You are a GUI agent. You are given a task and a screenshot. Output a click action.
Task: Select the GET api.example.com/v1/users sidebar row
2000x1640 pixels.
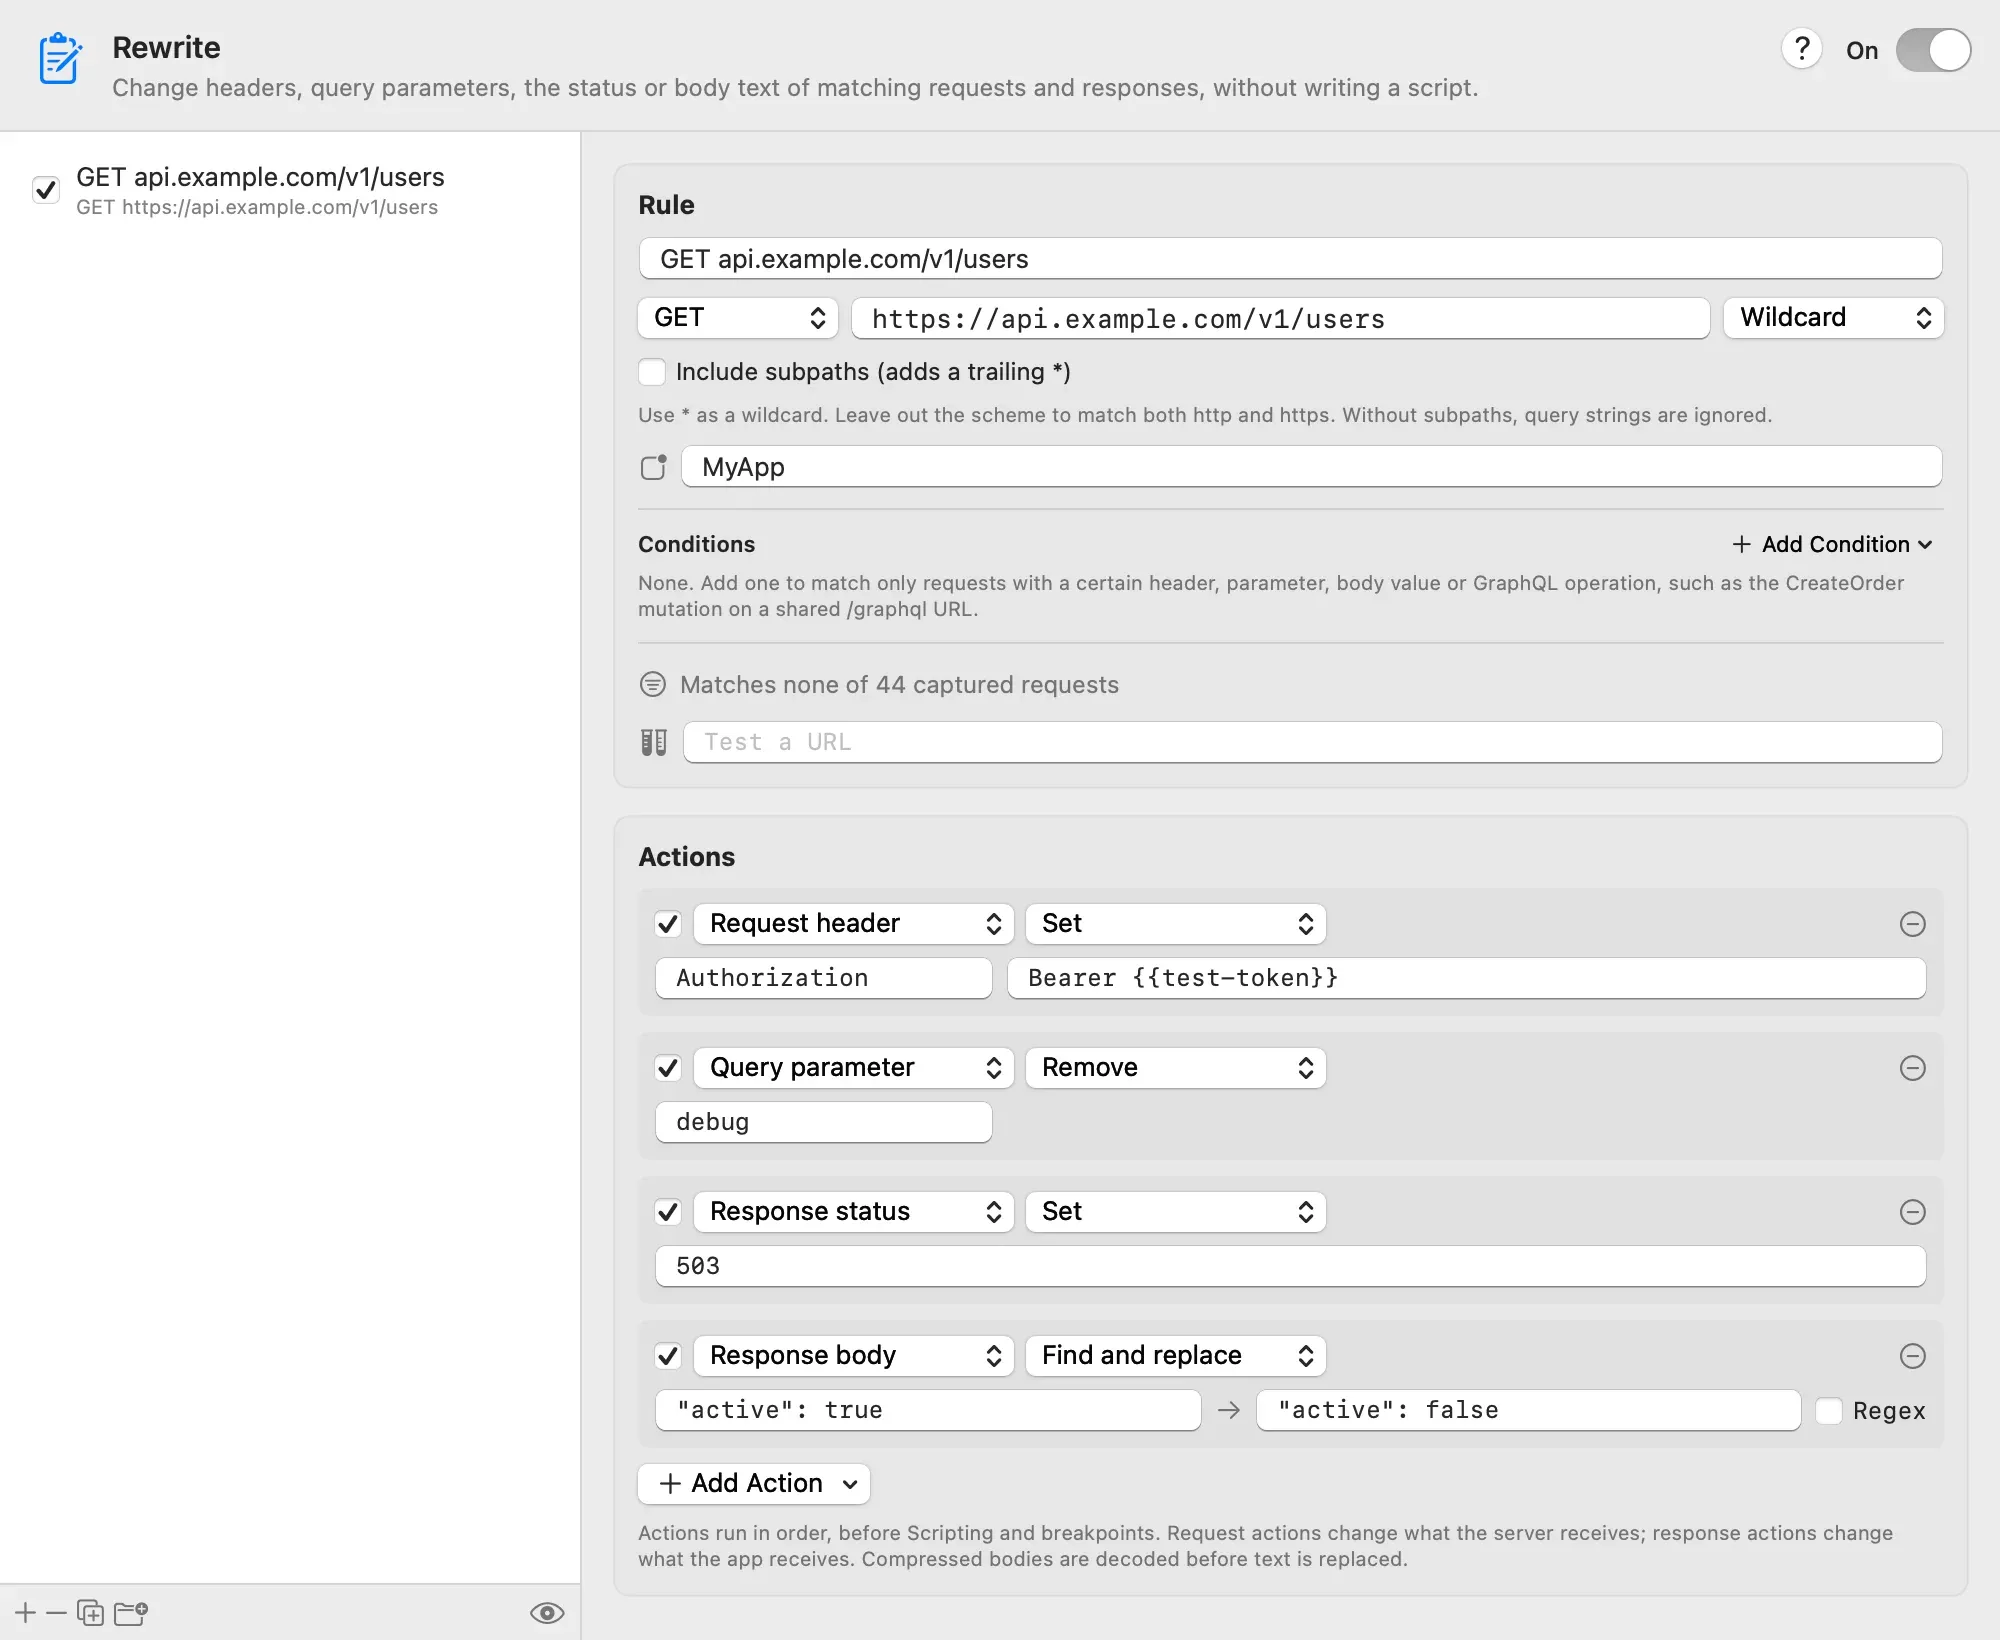pos(290,190)
